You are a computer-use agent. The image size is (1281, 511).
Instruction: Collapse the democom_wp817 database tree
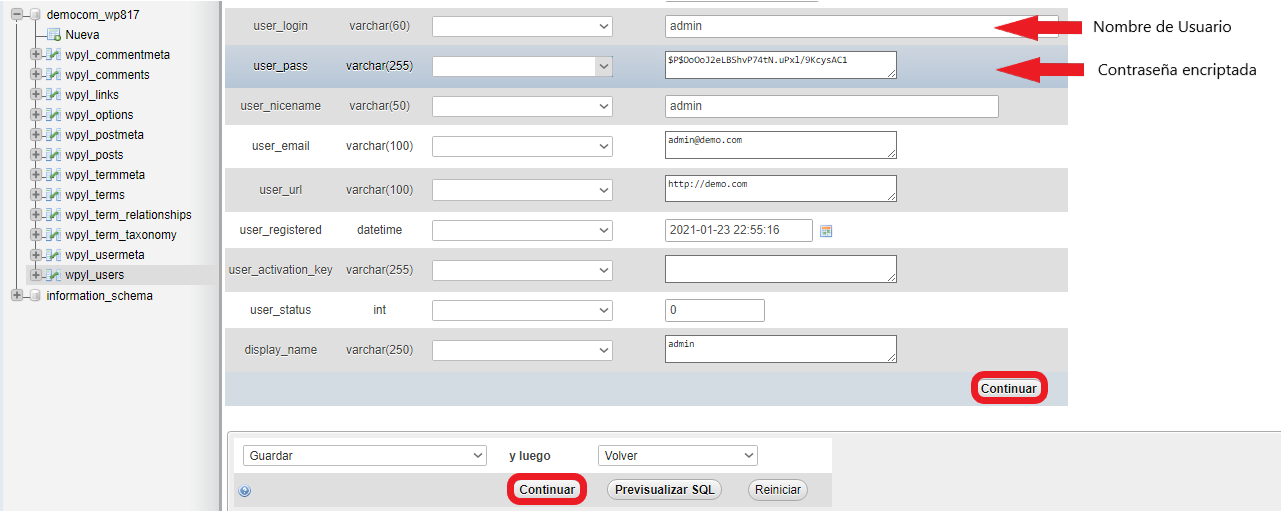tap(17, 15)
